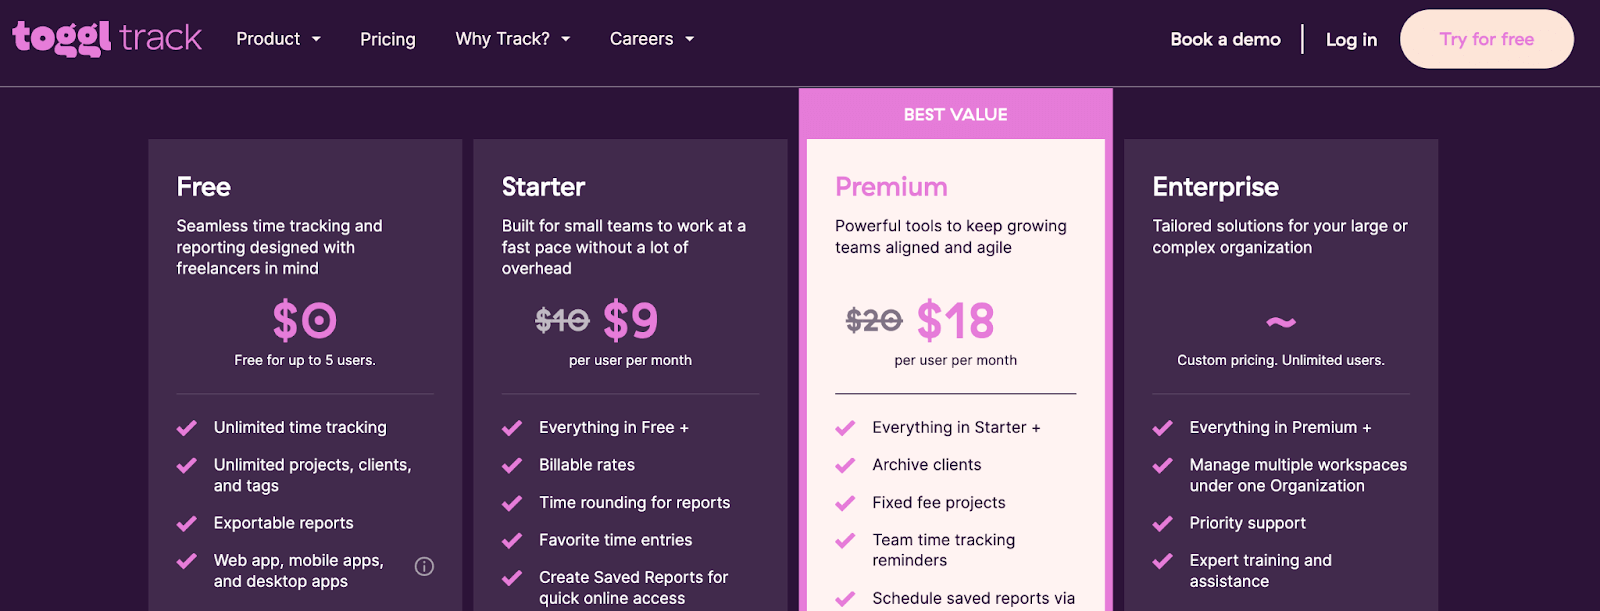Click checkmark icon beside Fixed fee projects
This screenshot has height=611, width=1600.
click(845, 503)
